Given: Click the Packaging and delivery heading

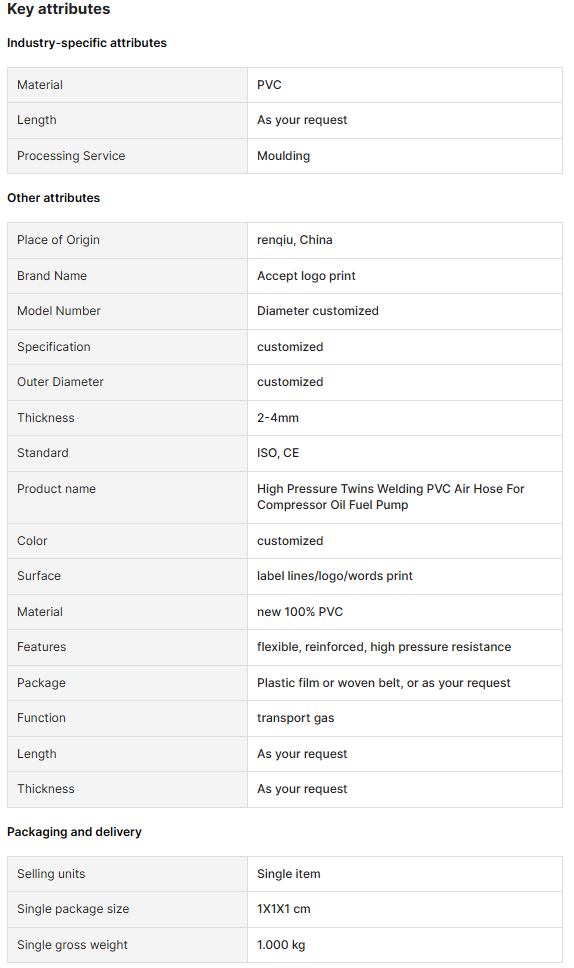Looking at the screenshot, I should tap(74, 832).
